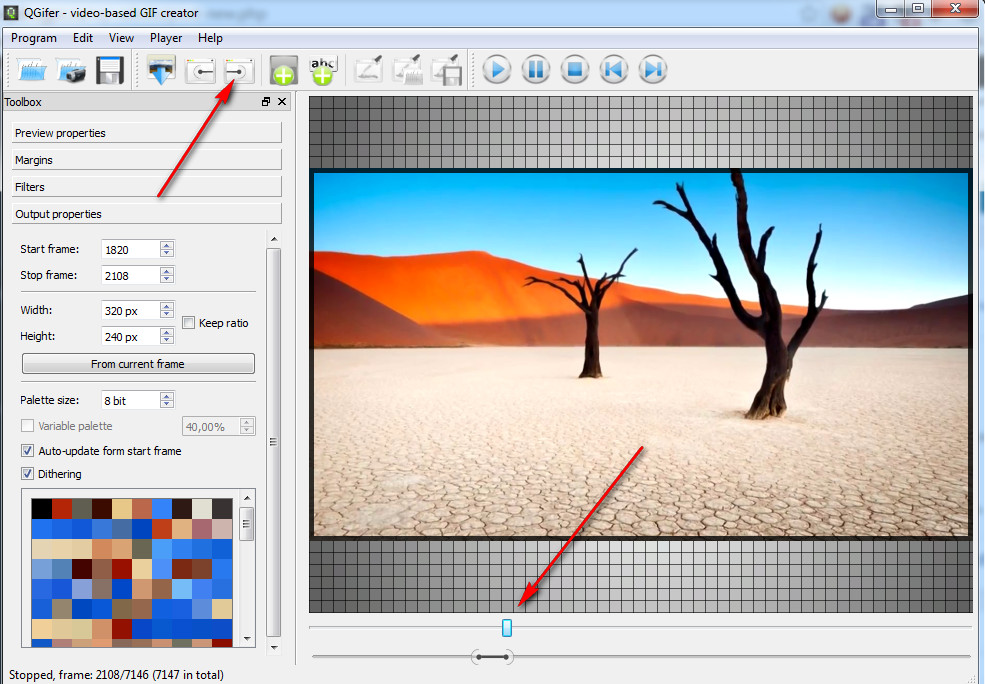Open the Filters section in Toolbox

(146, 187)
